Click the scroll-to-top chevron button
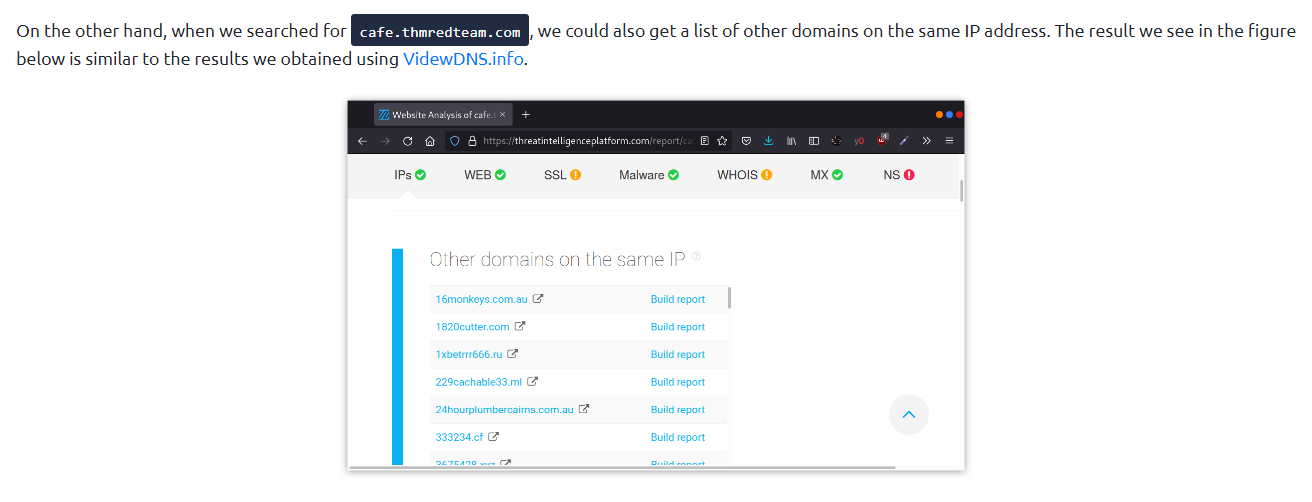Screen dimensions: 1312x502 point(908,414)
